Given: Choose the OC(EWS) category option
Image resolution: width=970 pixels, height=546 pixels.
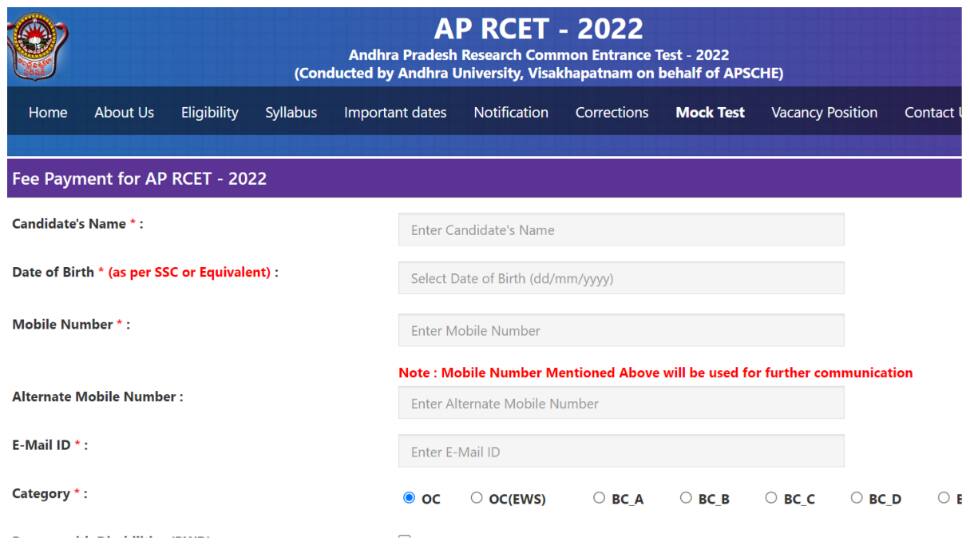Looking at the screenshot, I should click(x=476, y=498).
